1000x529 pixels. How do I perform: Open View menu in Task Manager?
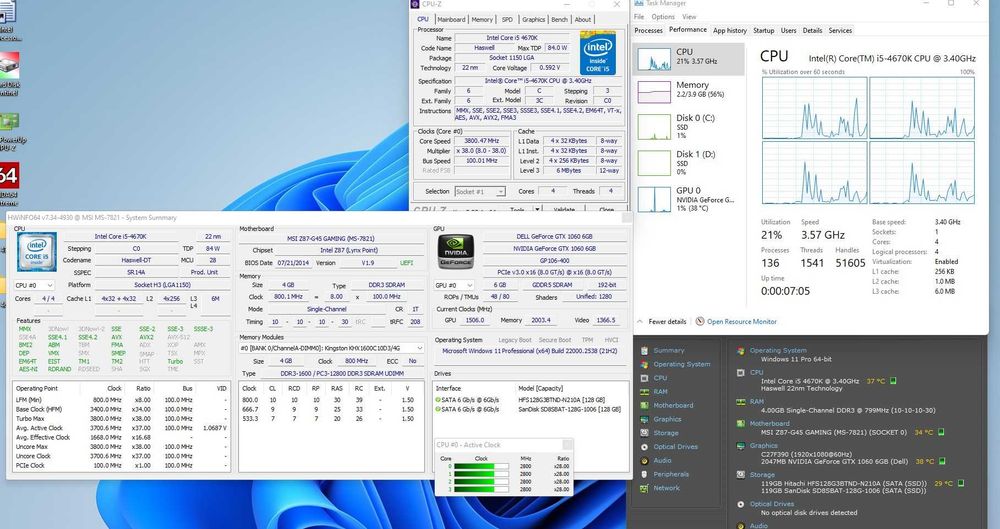(x=689, y=17)
